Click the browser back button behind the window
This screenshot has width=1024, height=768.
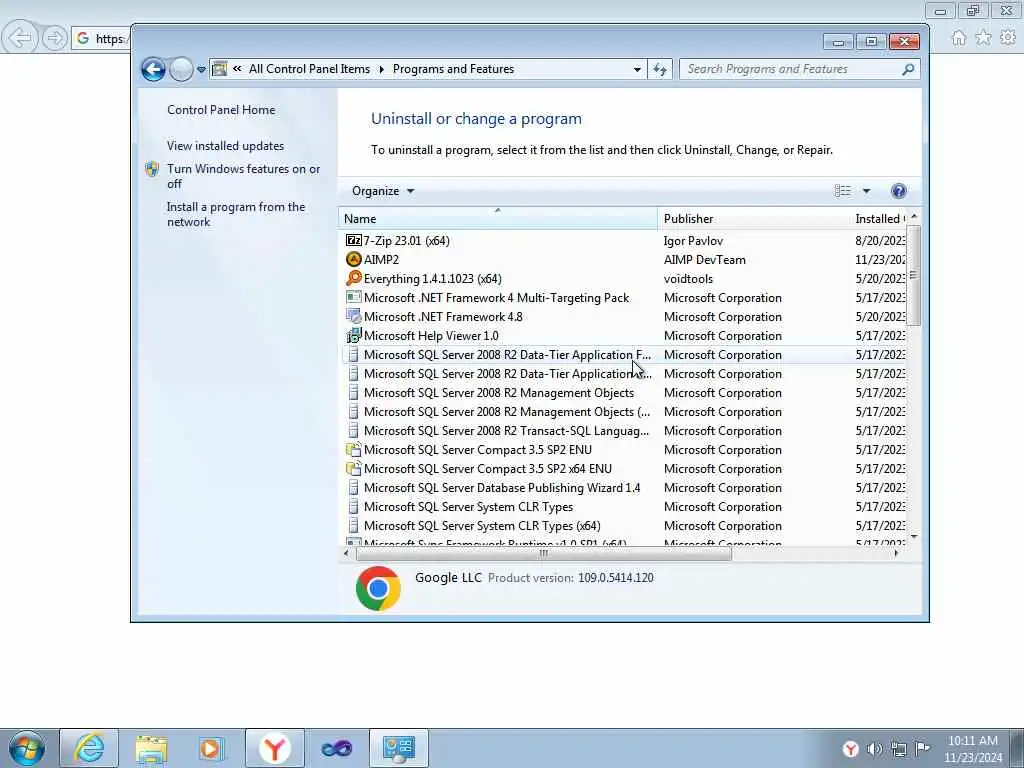point(20,38)
